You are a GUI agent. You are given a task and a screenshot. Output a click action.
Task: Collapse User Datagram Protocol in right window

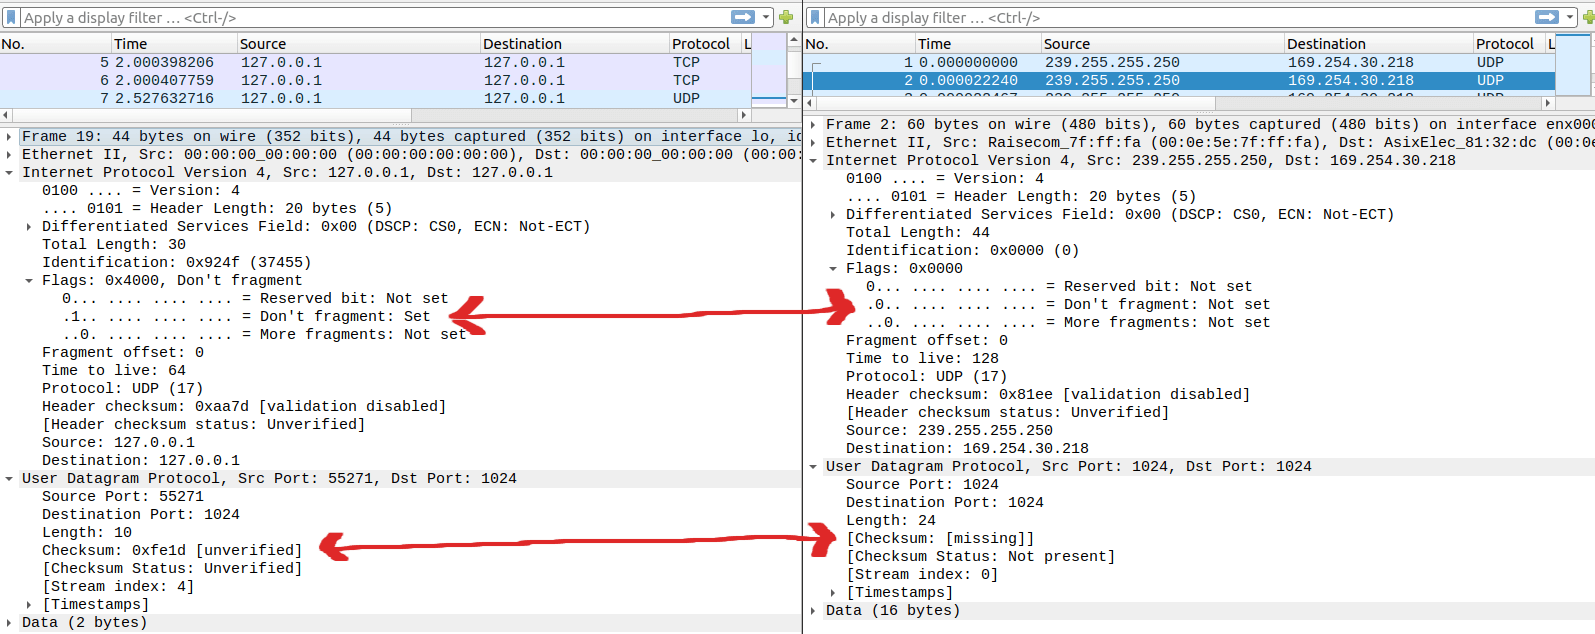point(814,466)
